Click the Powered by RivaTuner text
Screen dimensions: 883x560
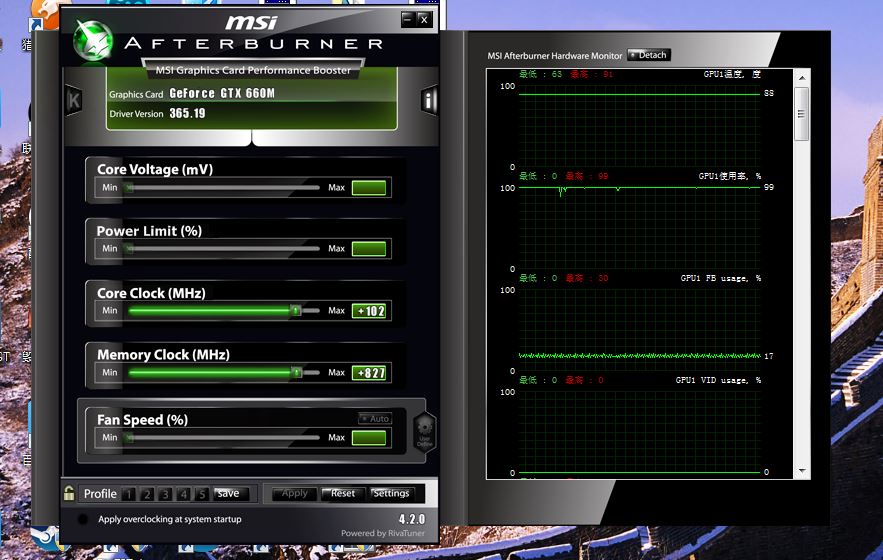[x=383, y=533]
